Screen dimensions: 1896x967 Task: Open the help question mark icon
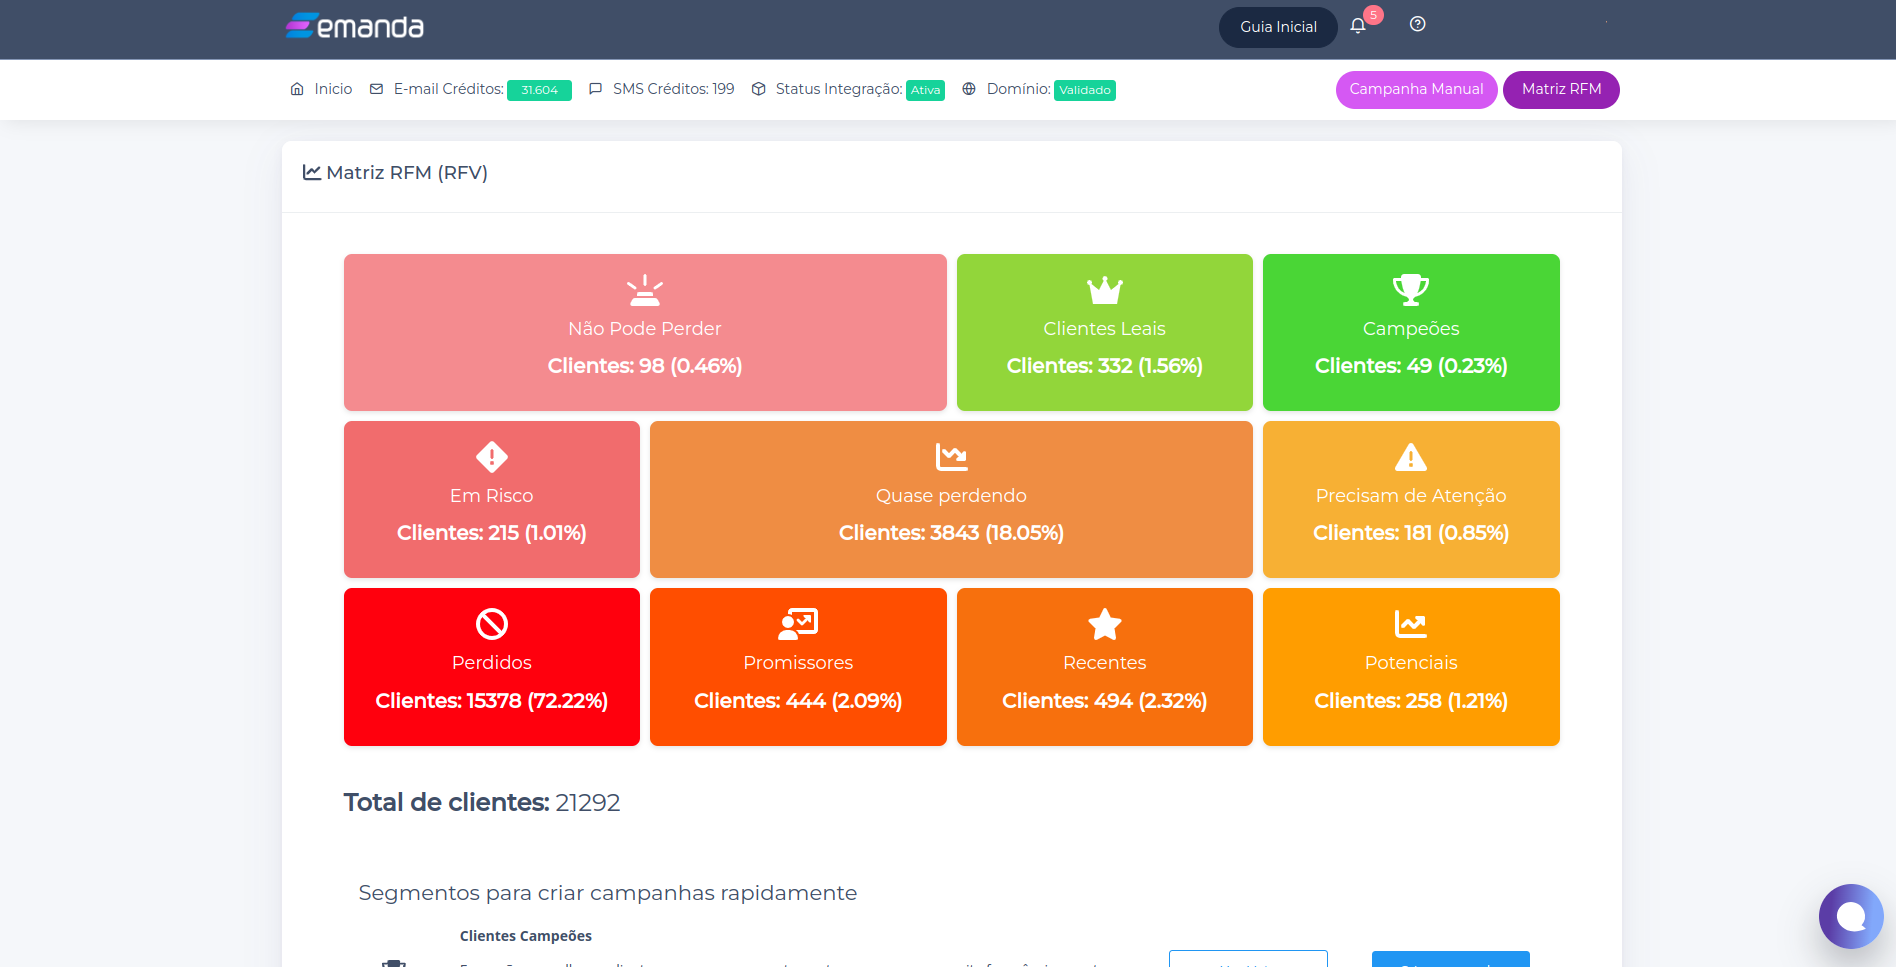1417,25
